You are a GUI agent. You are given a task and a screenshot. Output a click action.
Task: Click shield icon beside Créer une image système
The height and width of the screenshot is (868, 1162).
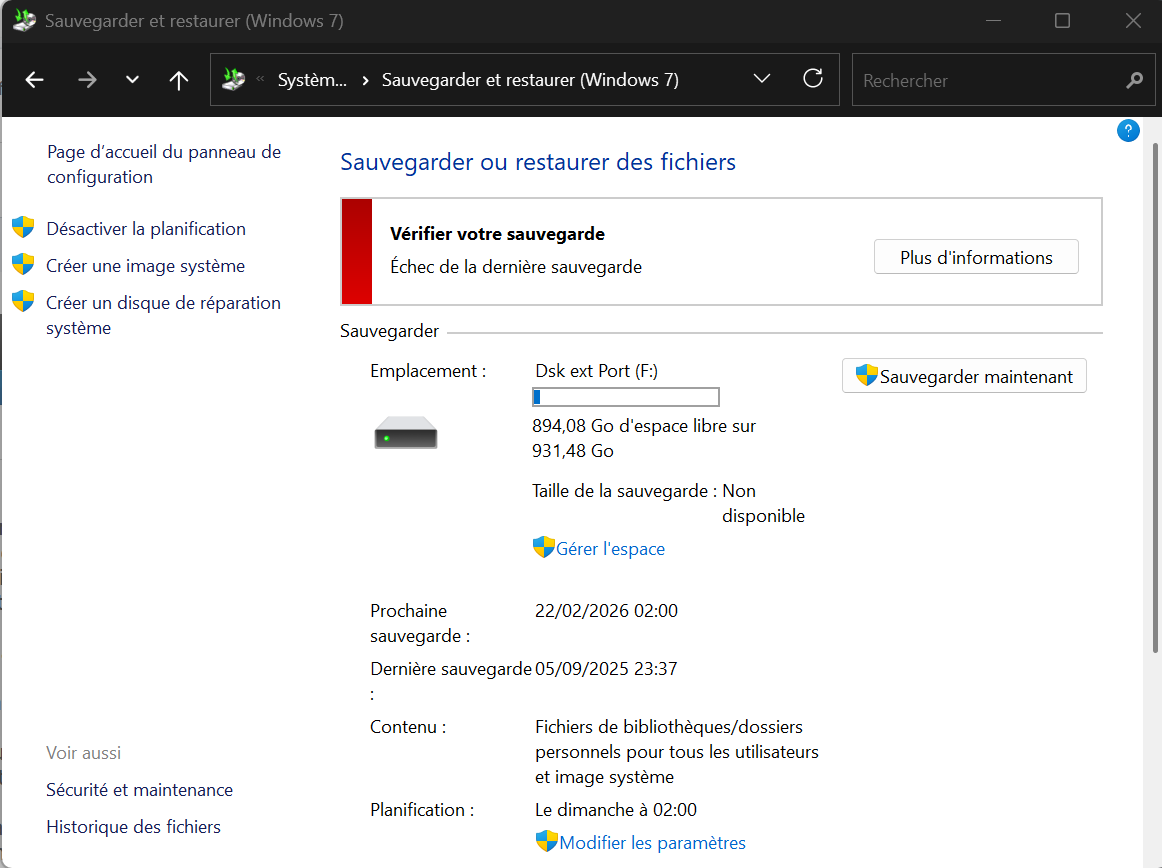pyautogui.click(x=23, y=264)
